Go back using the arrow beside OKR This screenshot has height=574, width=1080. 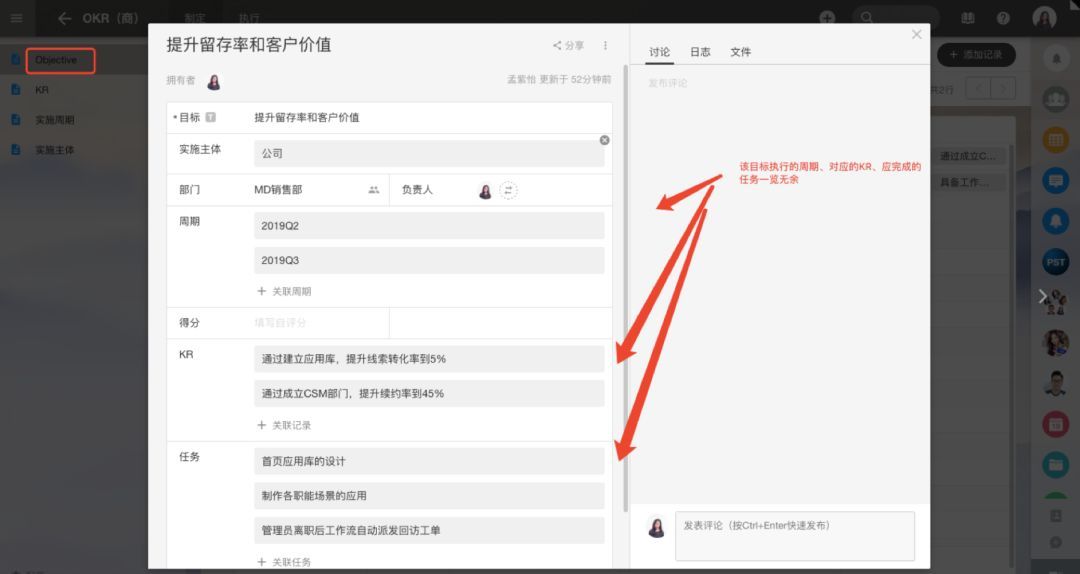65,19
